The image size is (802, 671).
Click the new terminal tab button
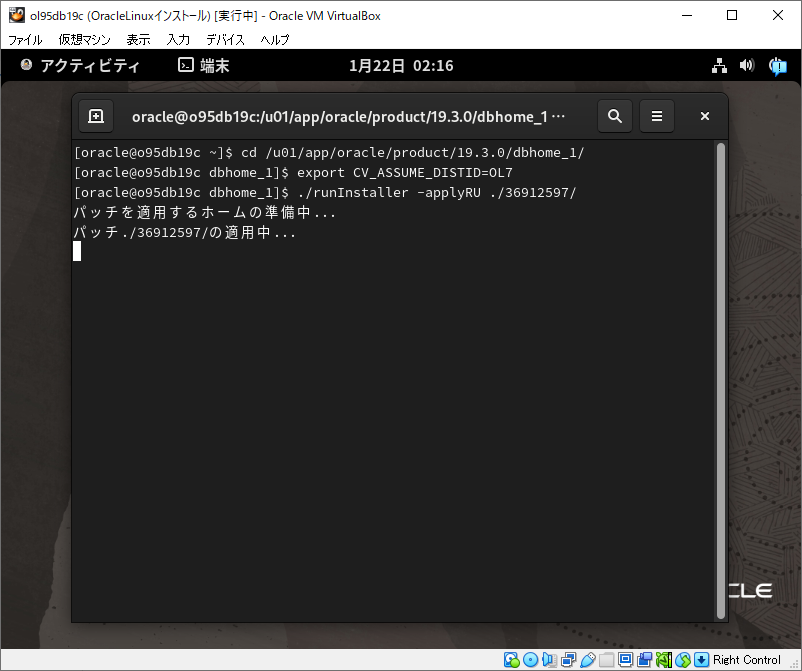click(x=96, y=116)
